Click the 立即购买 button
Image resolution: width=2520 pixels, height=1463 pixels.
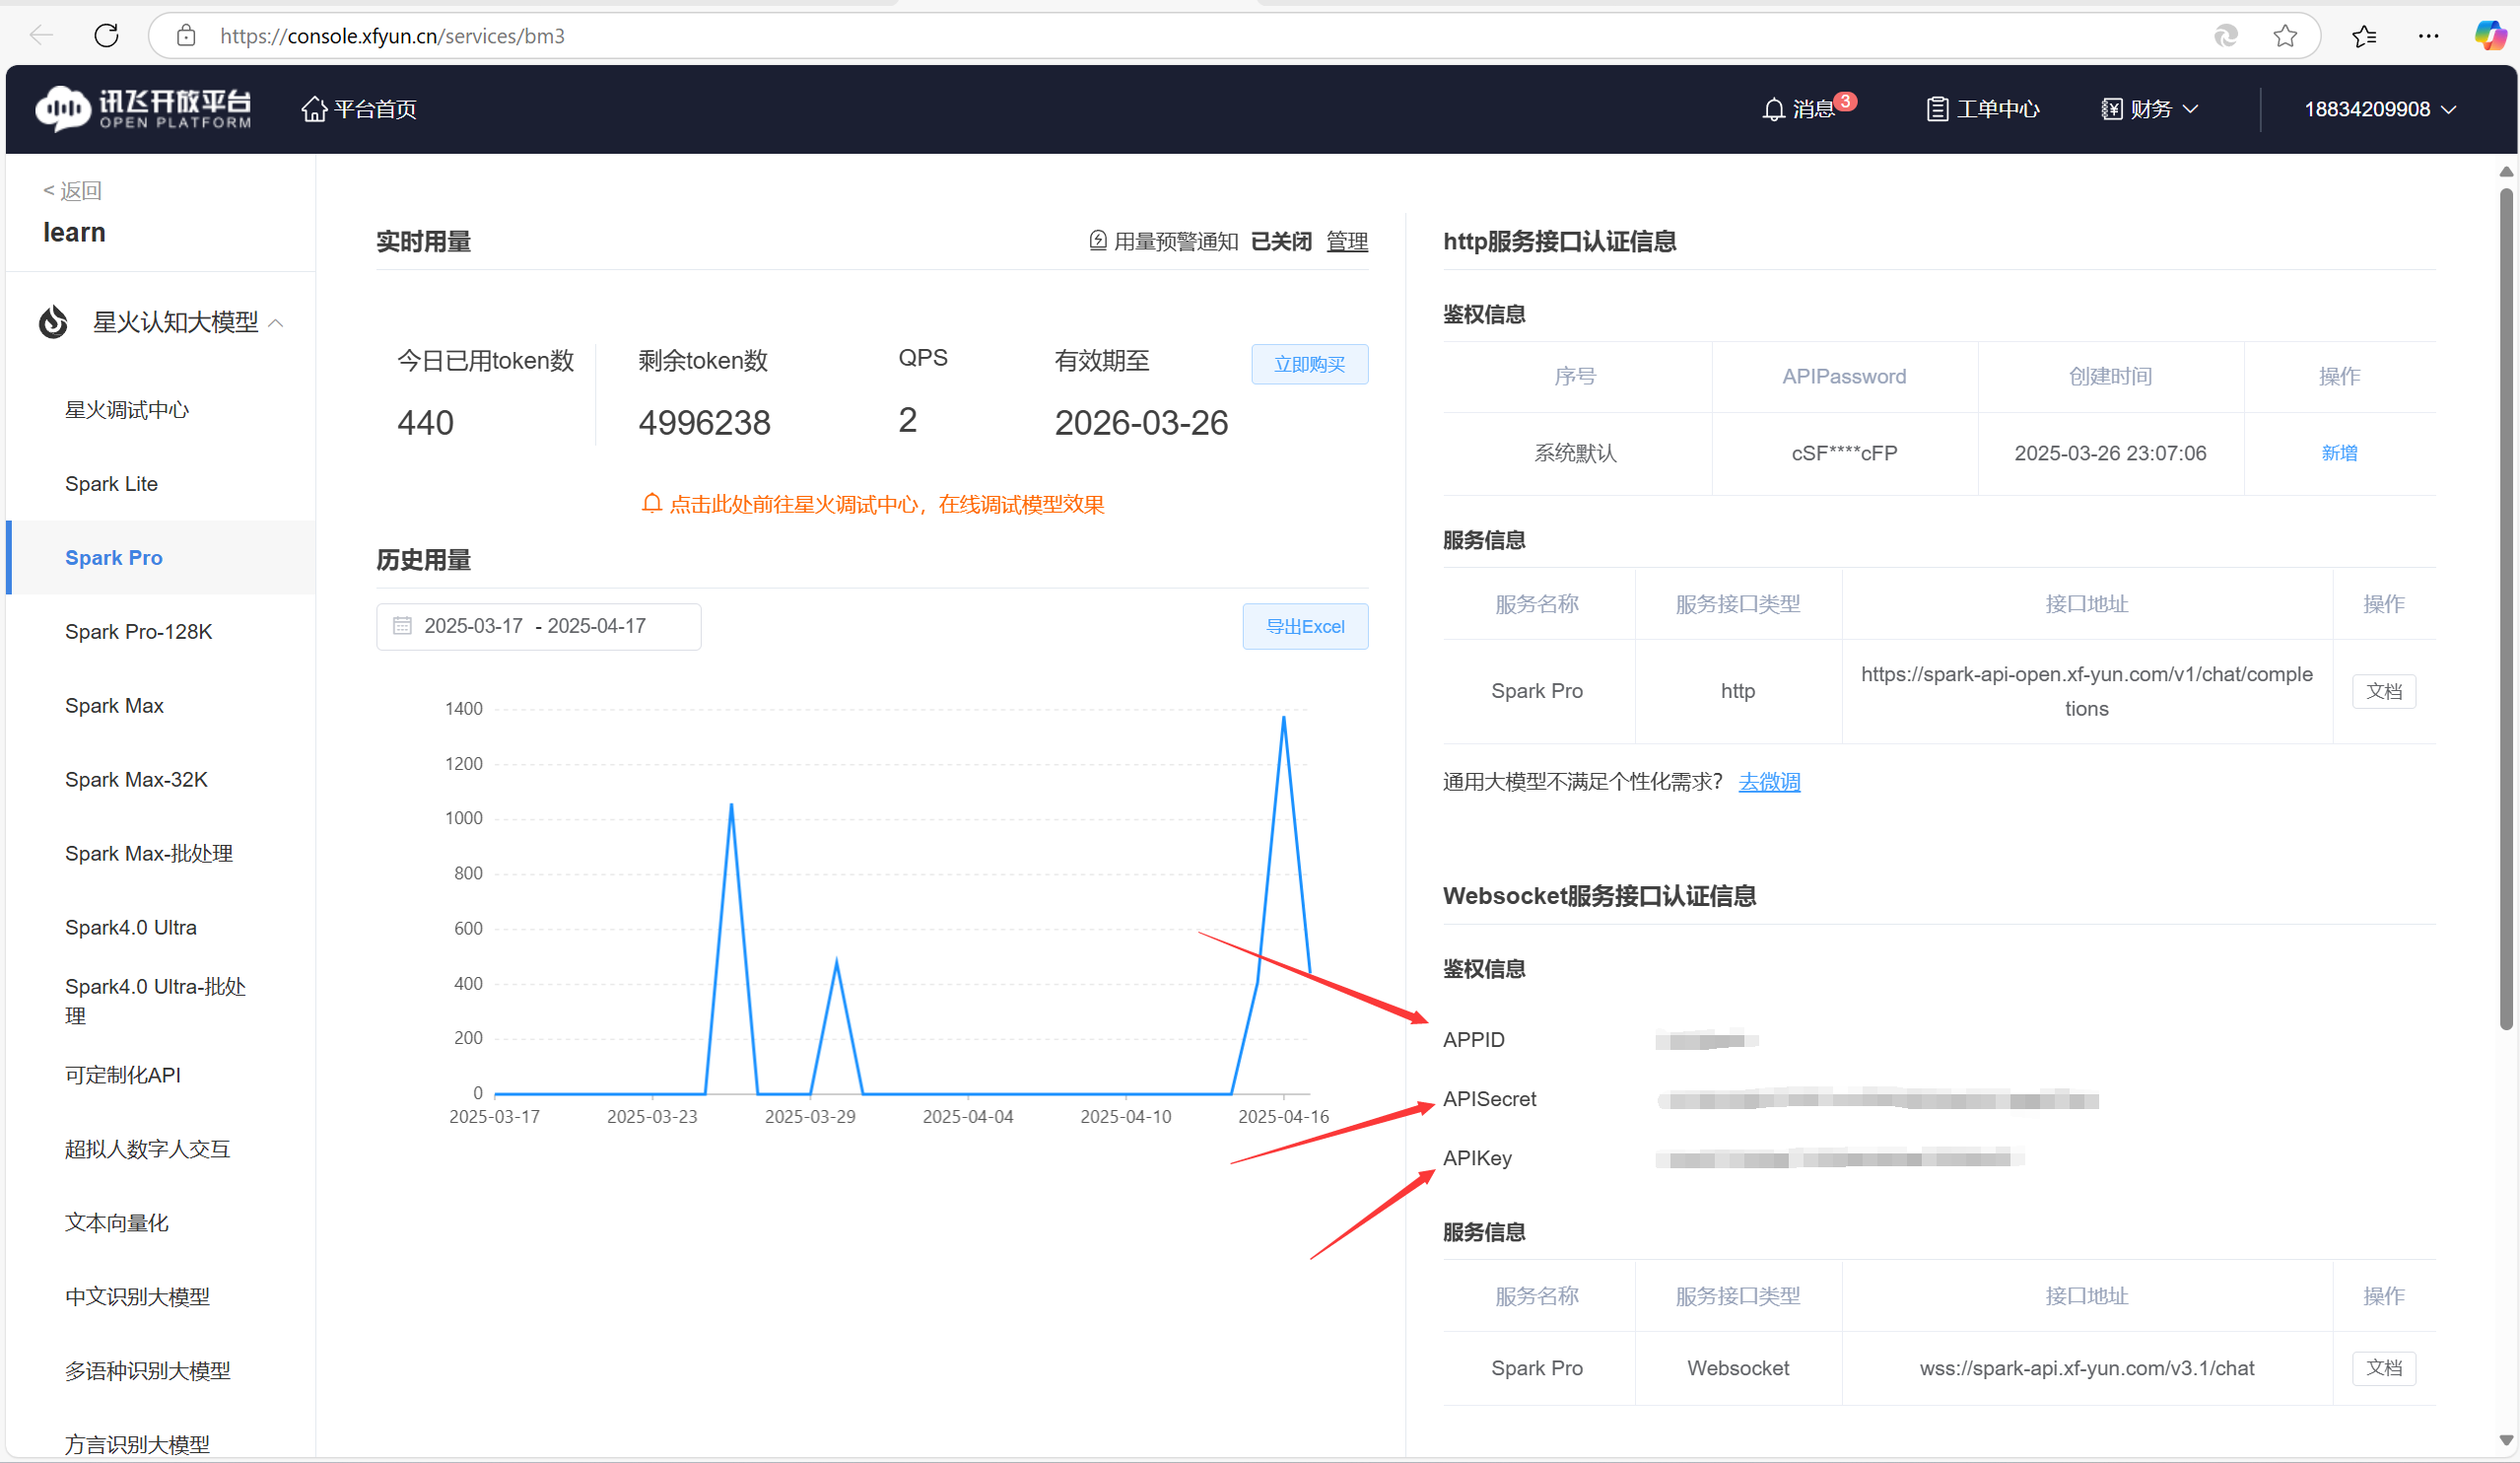1309,365
